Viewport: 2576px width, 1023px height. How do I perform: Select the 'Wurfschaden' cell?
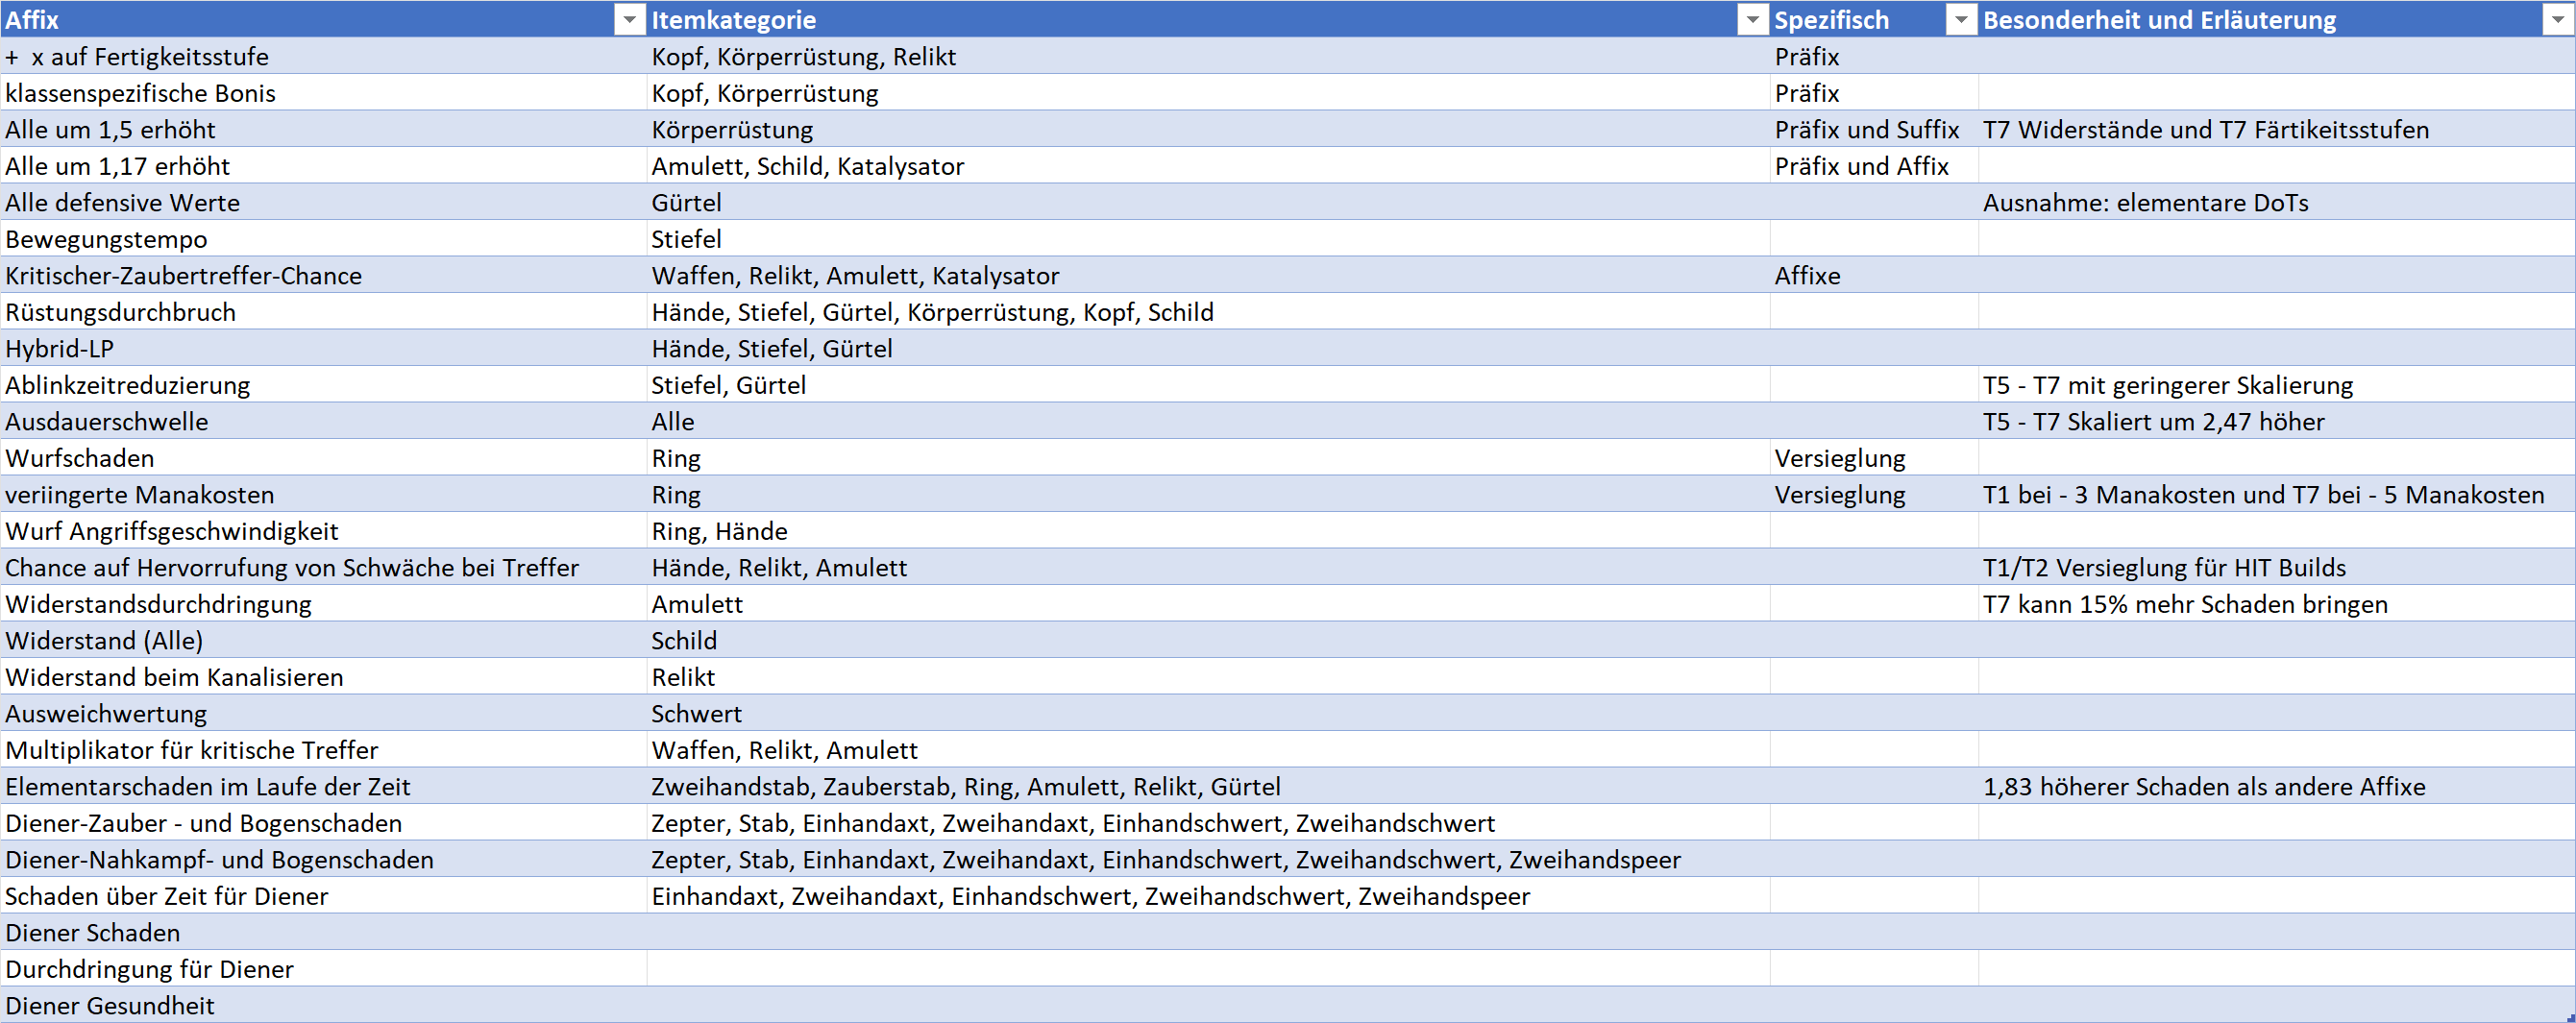pos(323,458)
